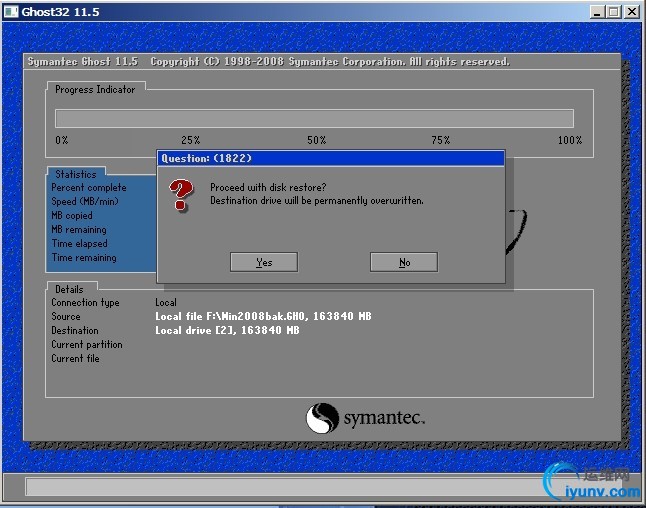Select the Source file F:\Win2008bak.GHO value
The height and width of the screenshot is (508, 646).
coord(263,316)
